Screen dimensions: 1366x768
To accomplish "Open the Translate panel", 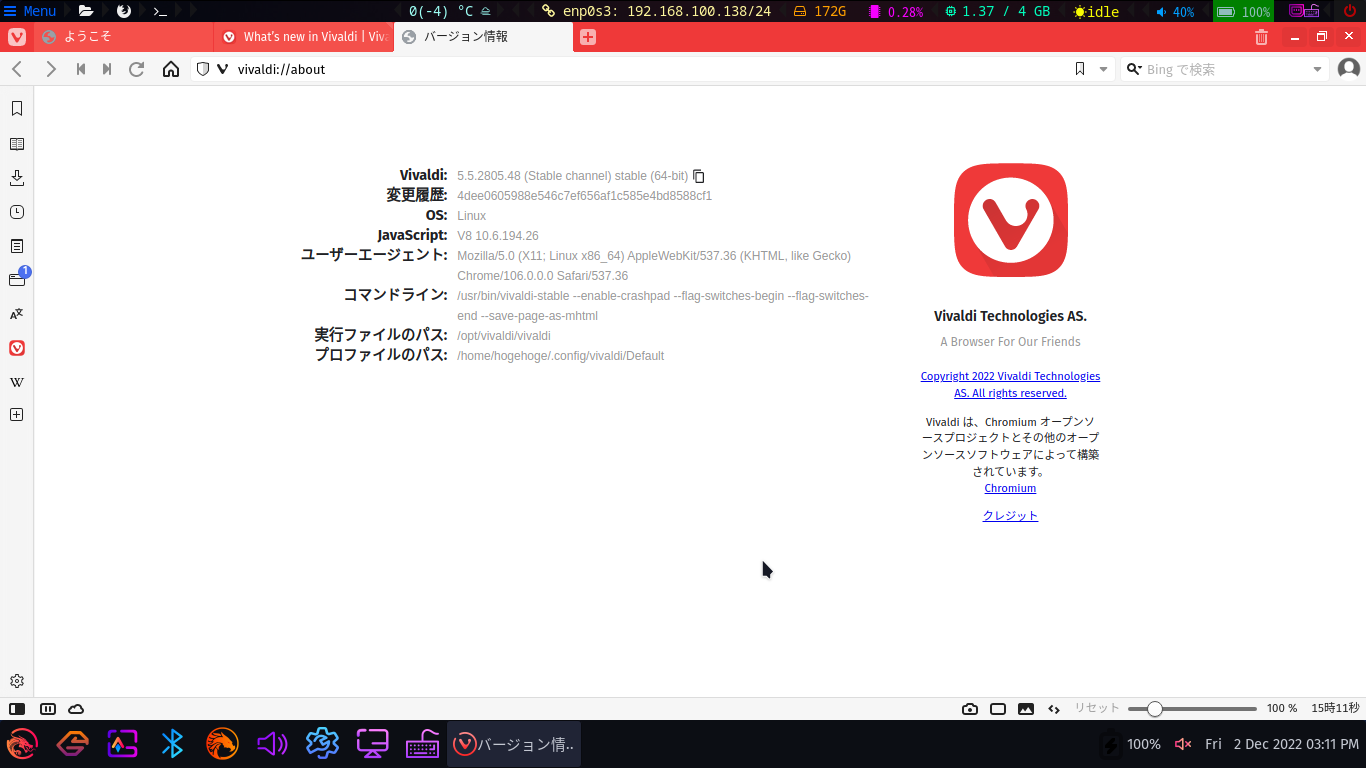I will [17, 314].
